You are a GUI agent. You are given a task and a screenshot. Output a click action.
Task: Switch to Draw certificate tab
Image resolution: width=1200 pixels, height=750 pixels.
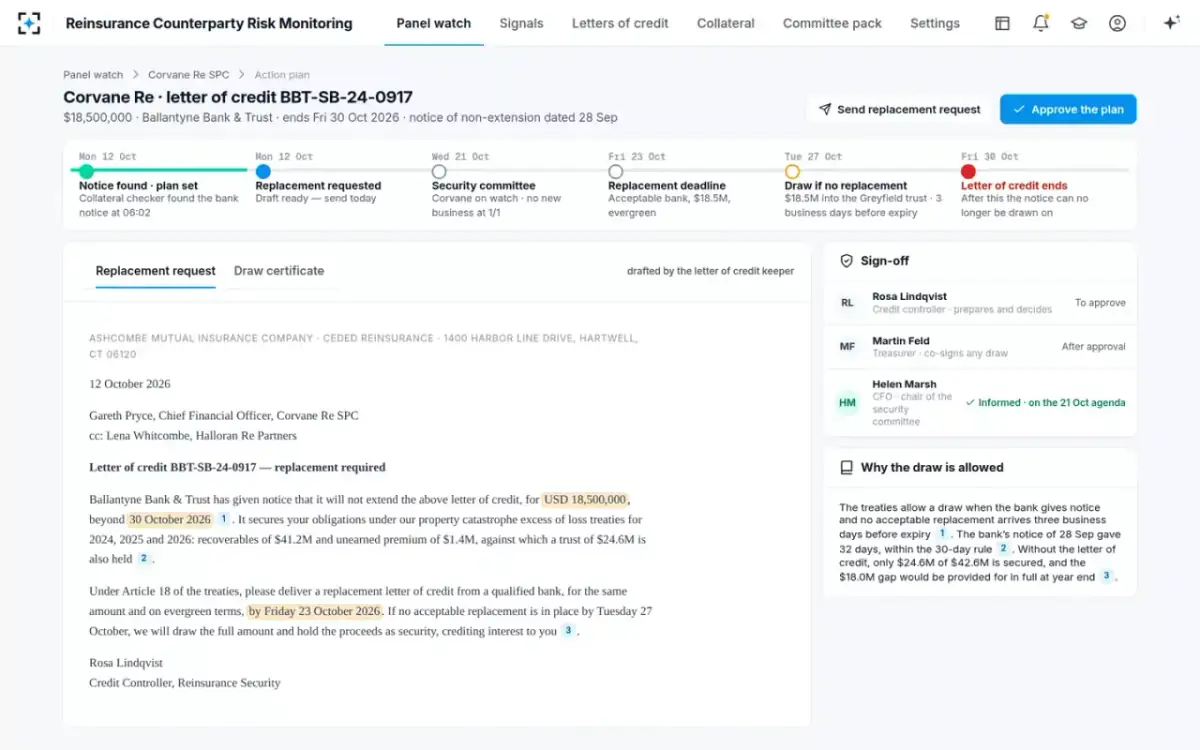(x=279, y=271)
